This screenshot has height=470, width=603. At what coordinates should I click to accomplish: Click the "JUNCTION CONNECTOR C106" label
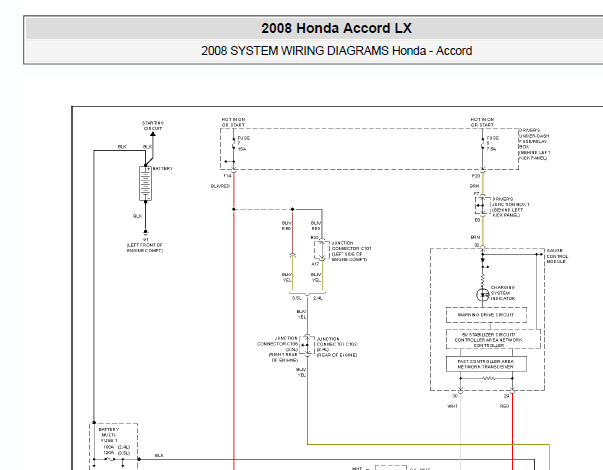coord(278,349)
